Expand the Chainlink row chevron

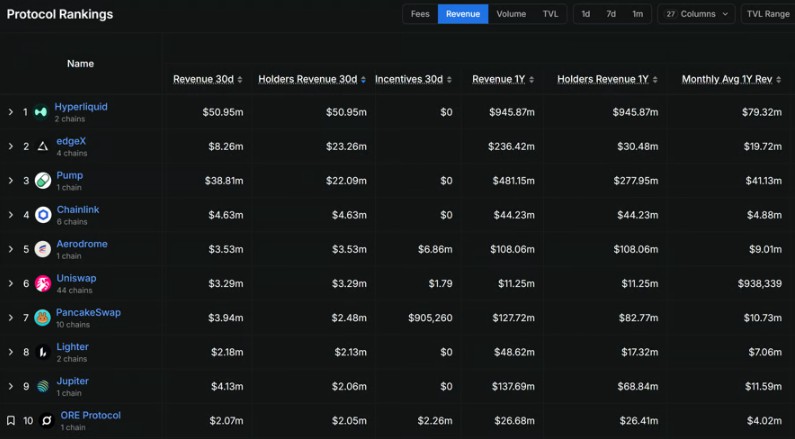coord(11,215)
